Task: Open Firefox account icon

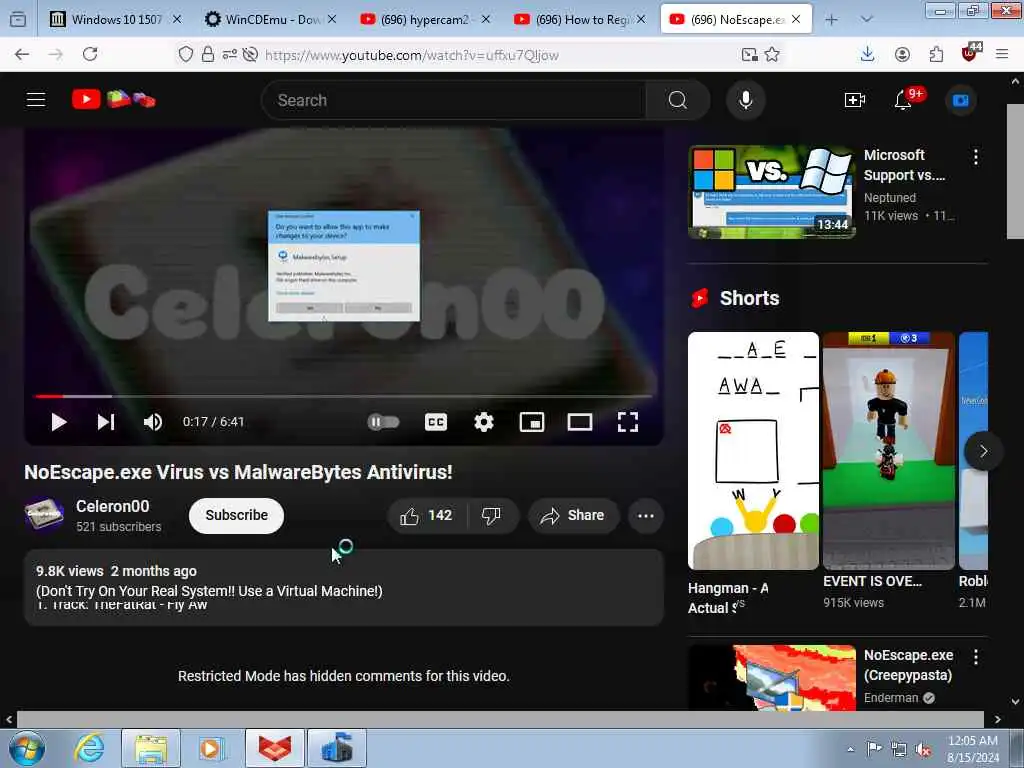Action: 902,54
